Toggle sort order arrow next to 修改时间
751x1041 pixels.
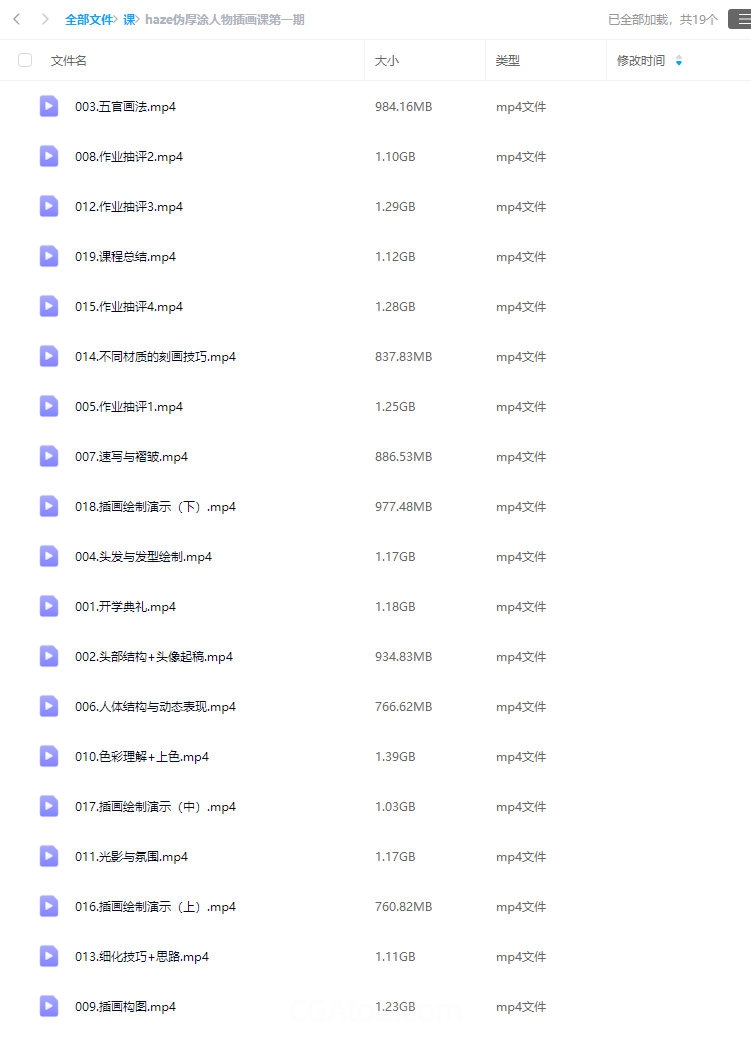(x=679, y=61)
